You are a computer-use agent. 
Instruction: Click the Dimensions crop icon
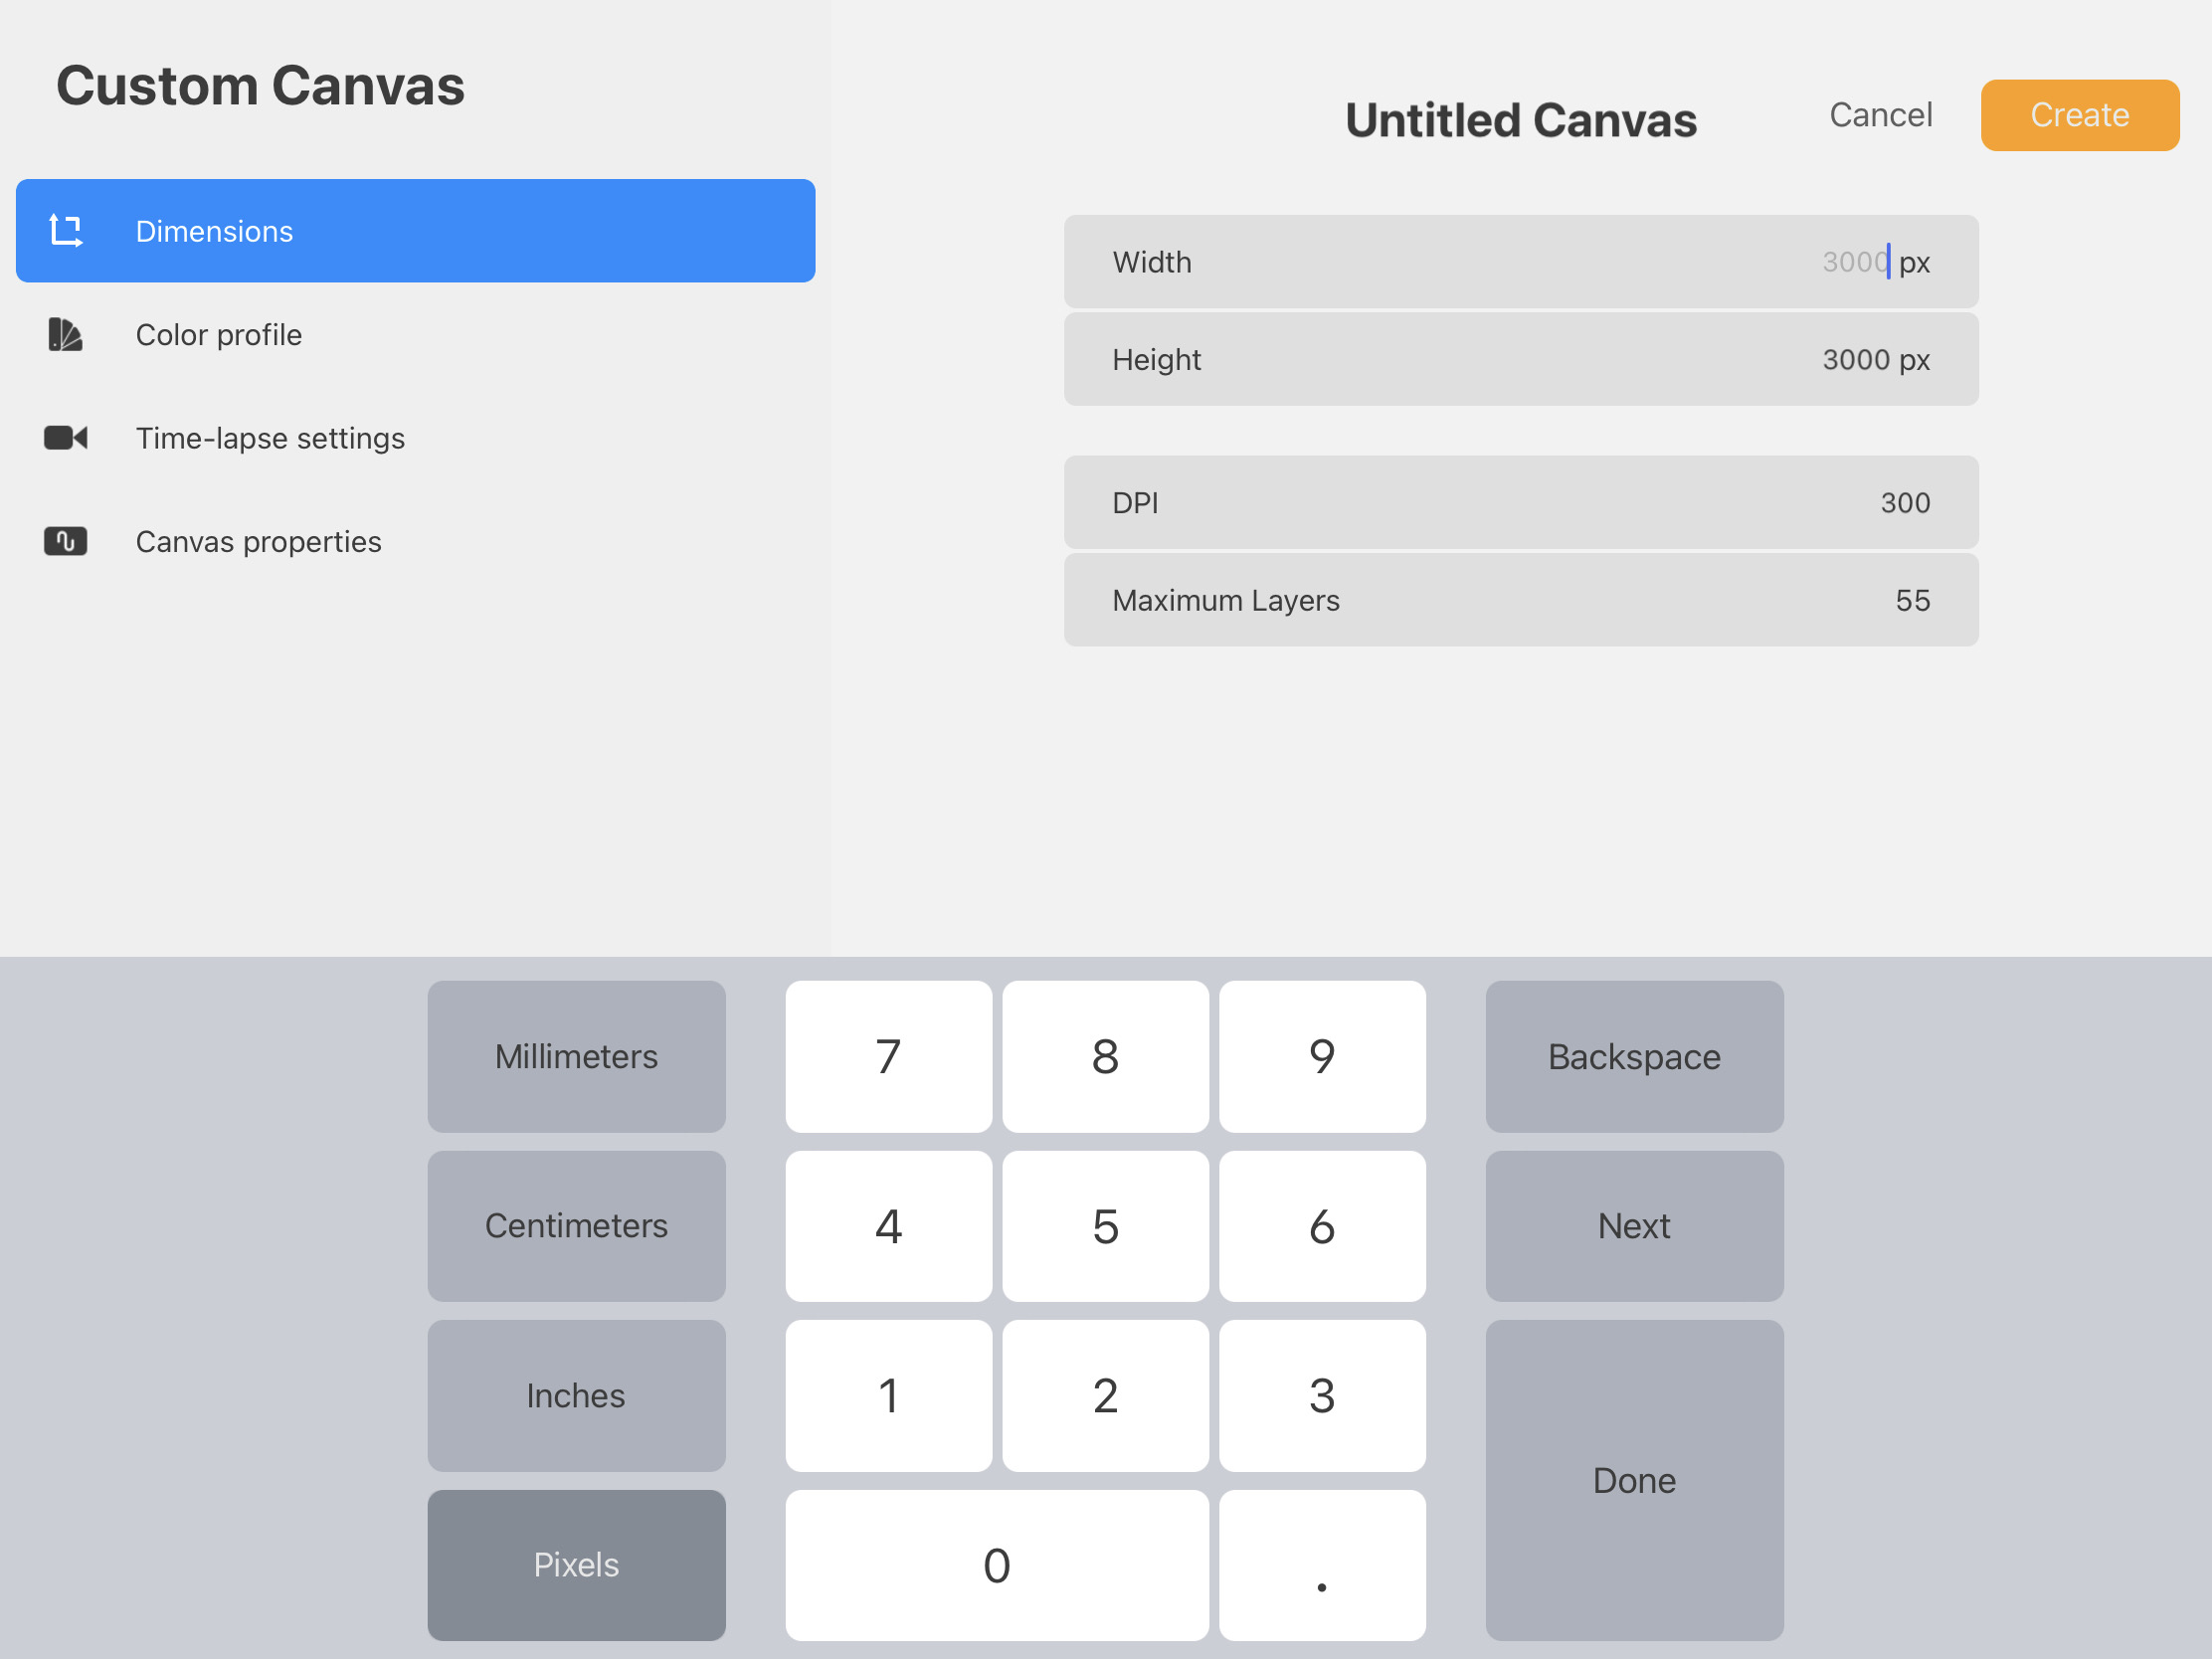point(66,231)
